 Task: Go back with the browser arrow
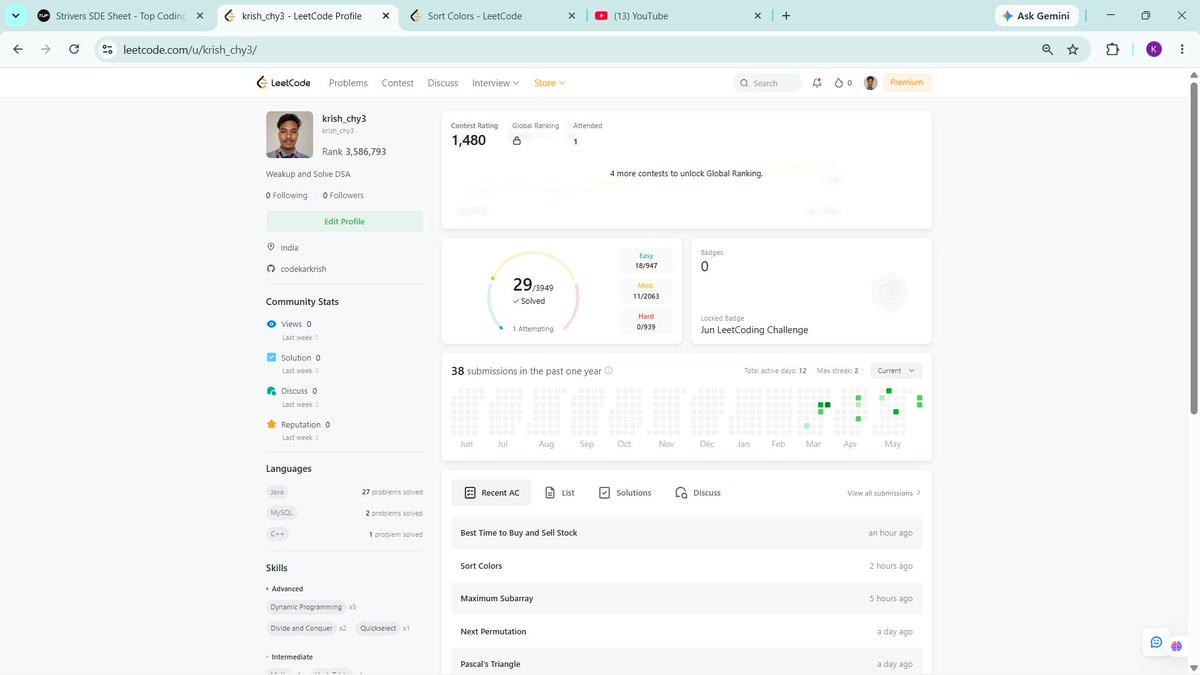(x=17, y=49)
